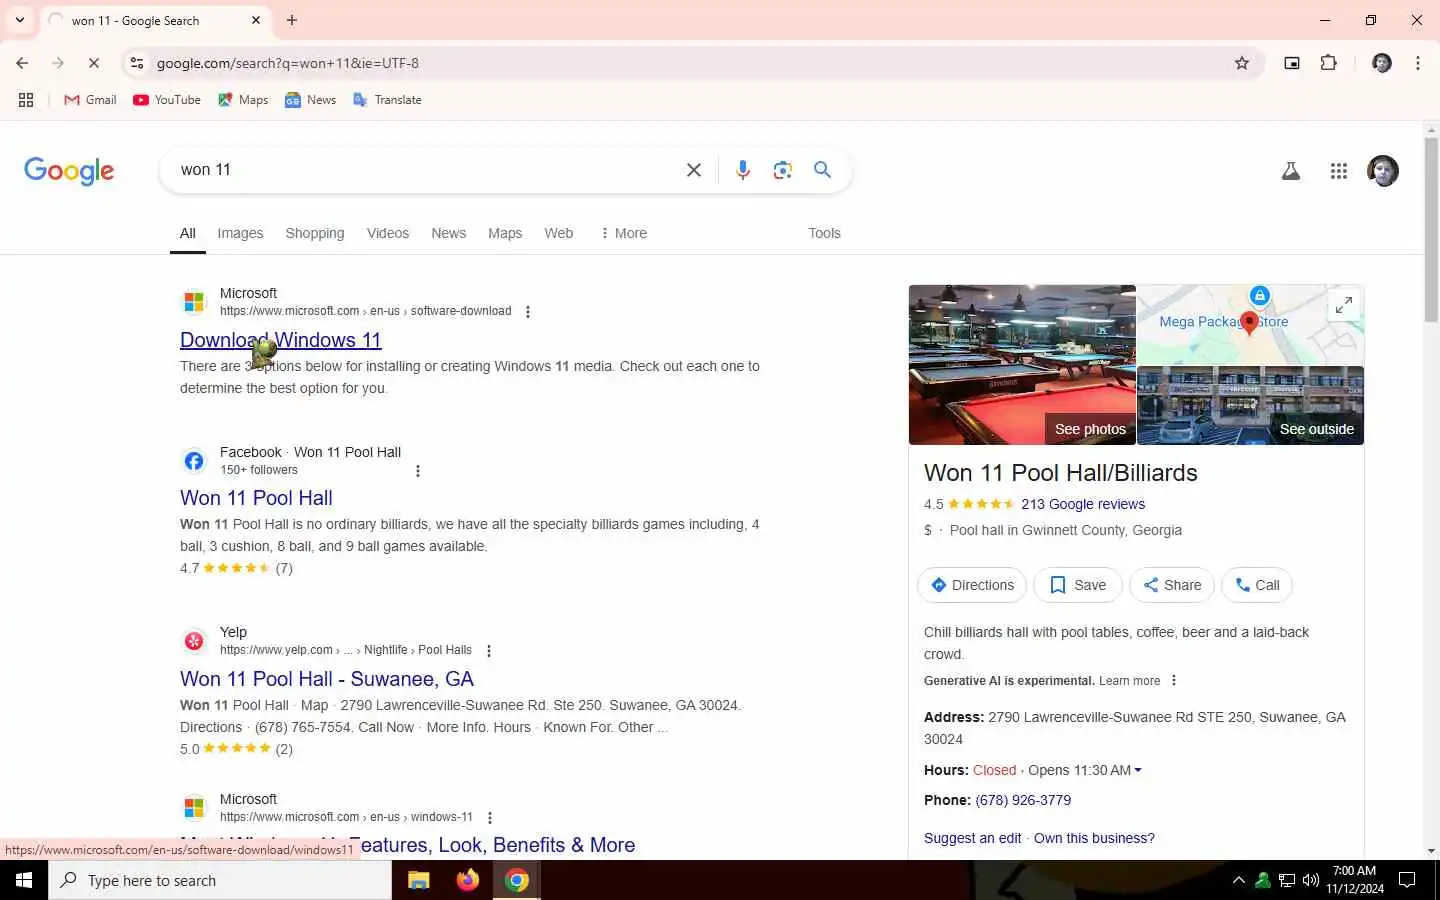Open Google apps grid icon

coord(1339,171)
